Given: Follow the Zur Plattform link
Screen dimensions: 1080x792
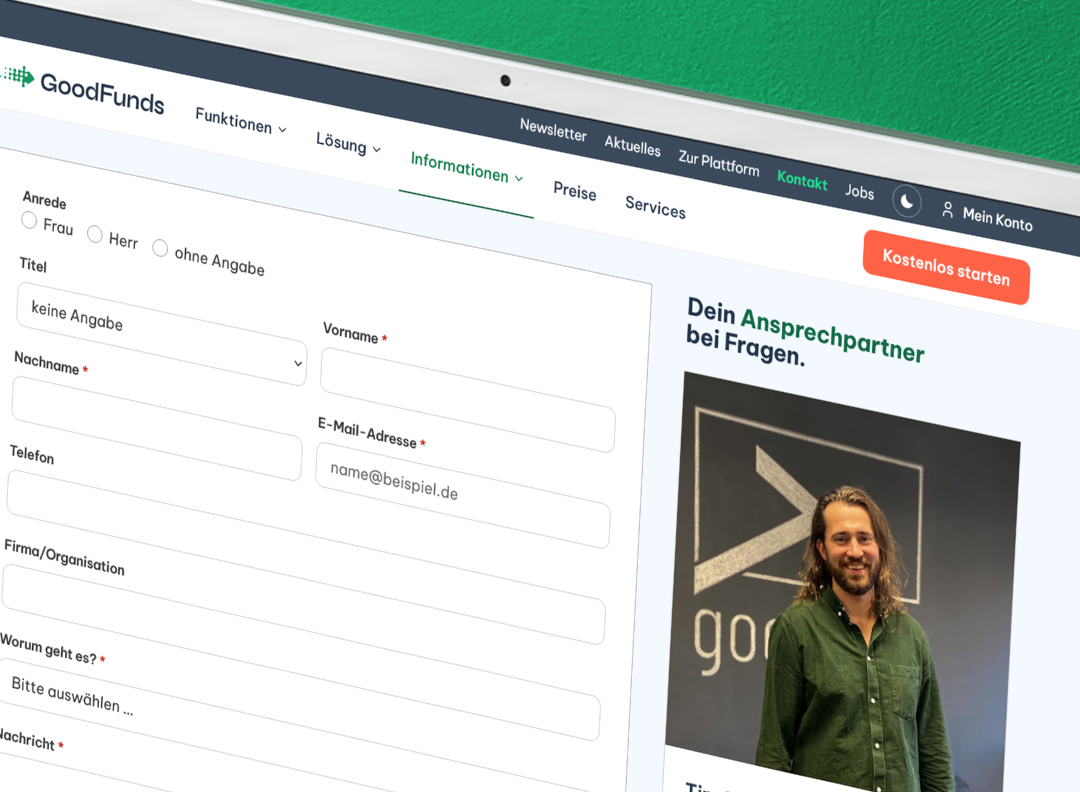Looking at the screenshot, I should tap(718, 163).
